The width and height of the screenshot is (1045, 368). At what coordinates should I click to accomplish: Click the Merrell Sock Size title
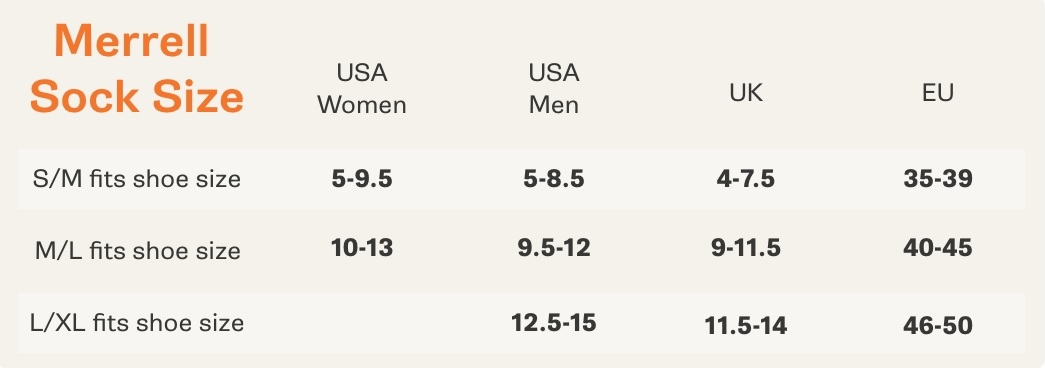[137, 68]
